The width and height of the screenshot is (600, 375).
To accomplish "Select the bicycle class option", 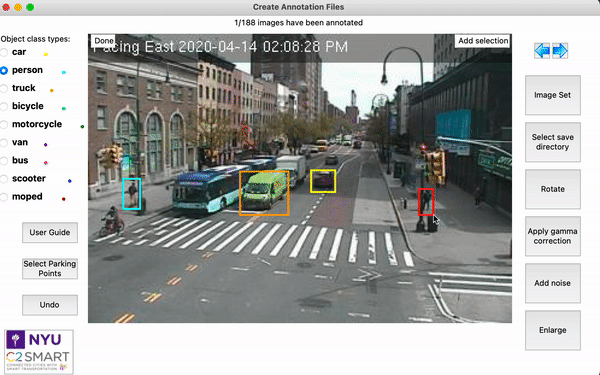I will (4, 106).
